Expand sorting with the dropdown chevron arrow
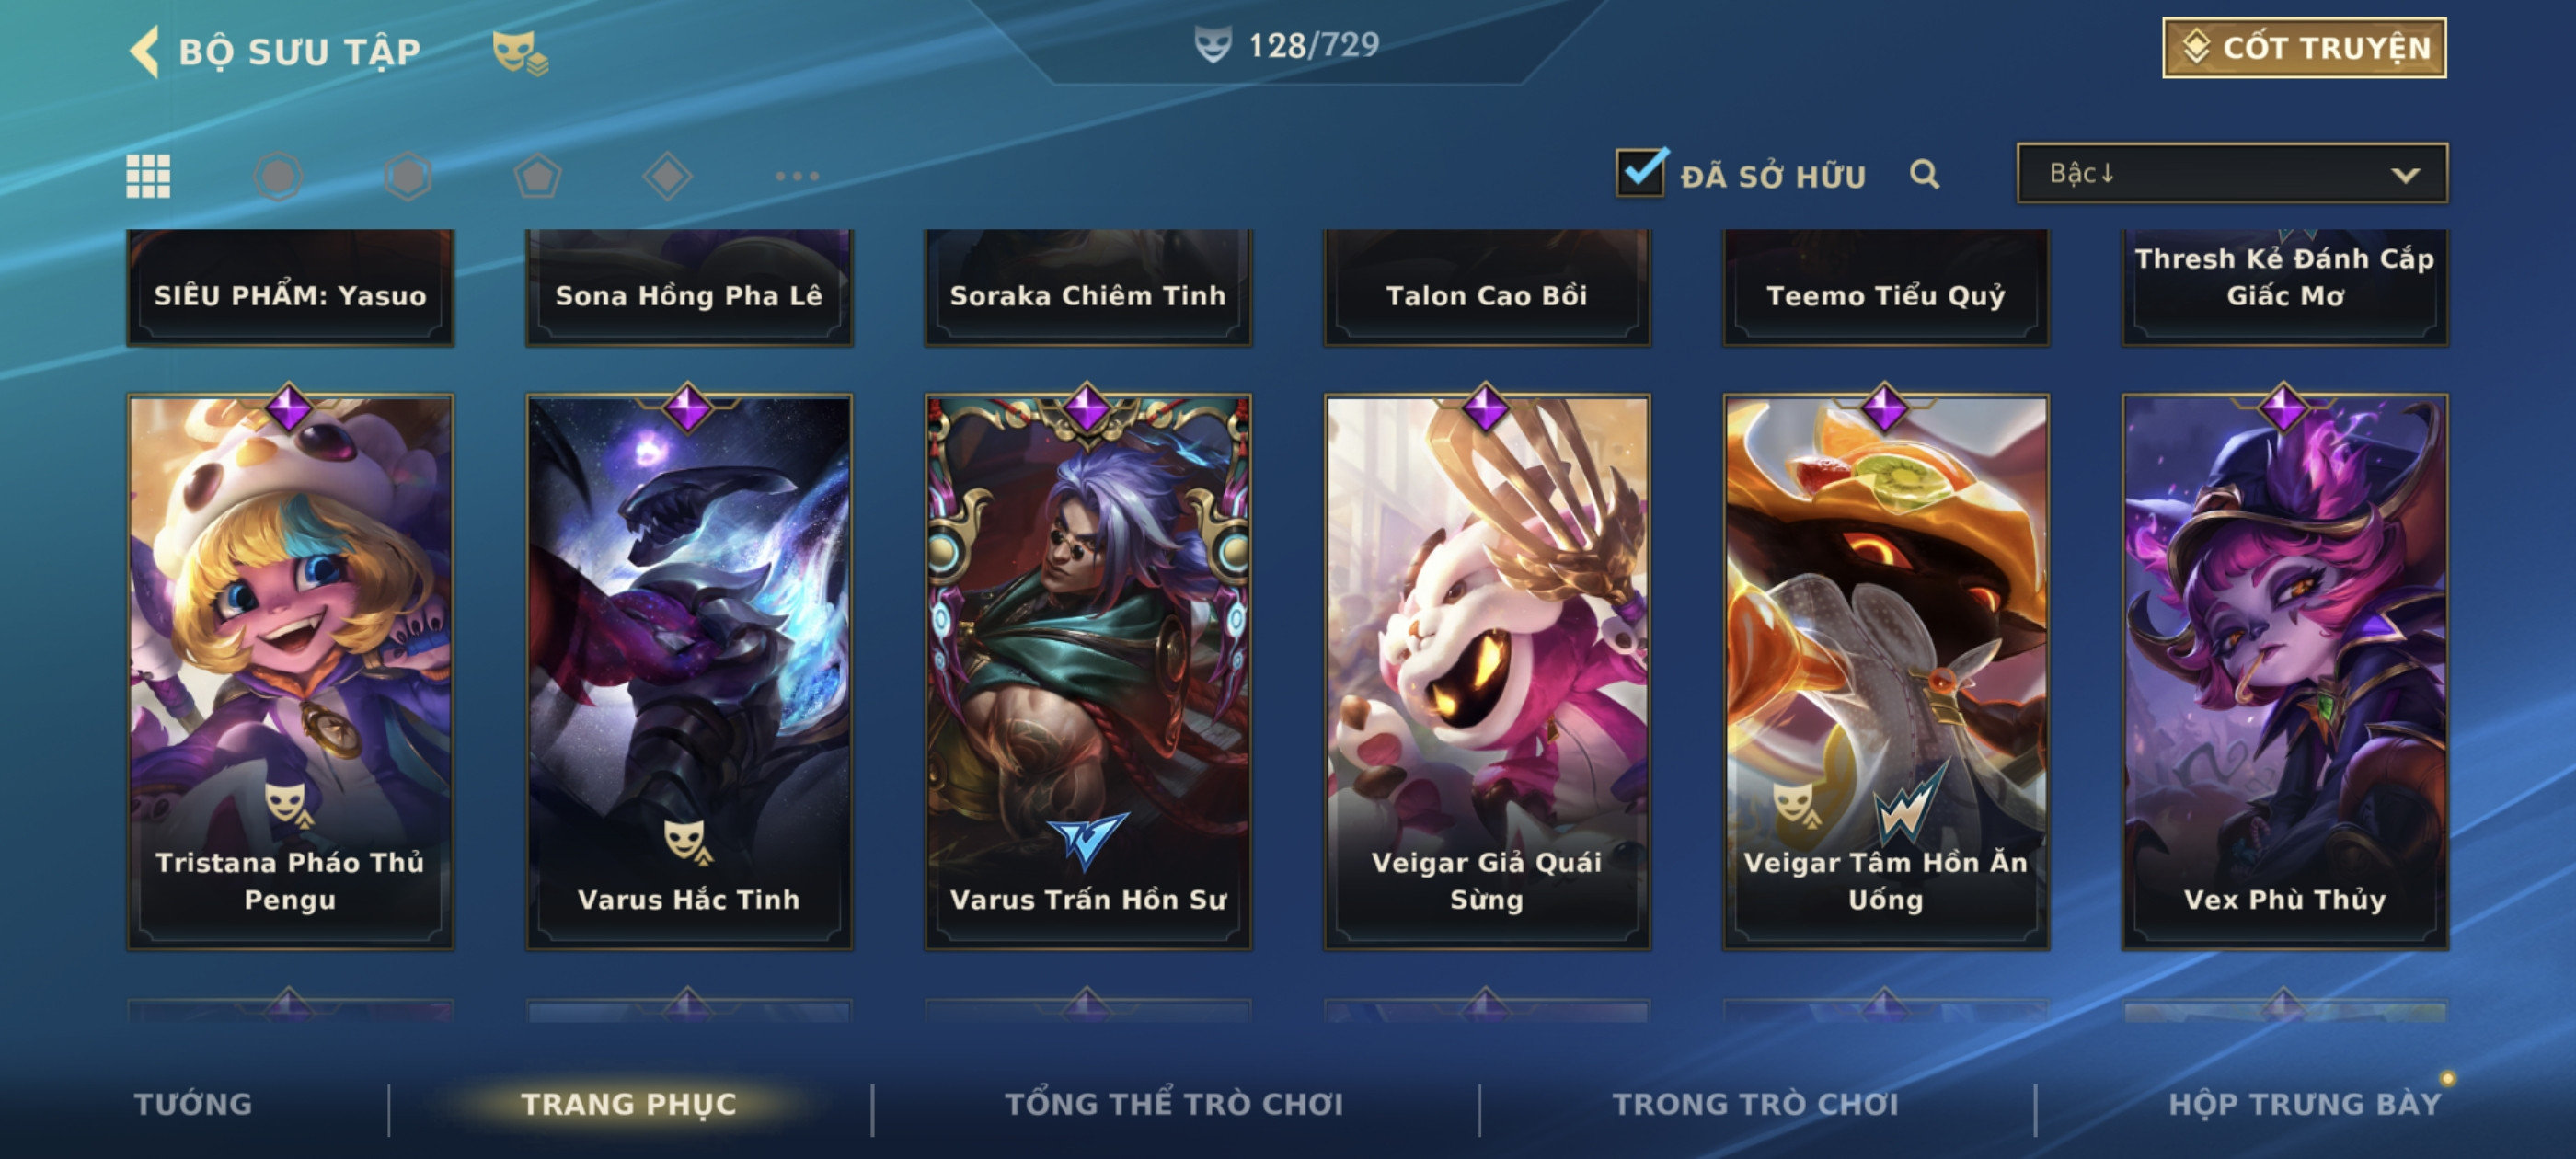2576x1159 pixels. 2405,175
